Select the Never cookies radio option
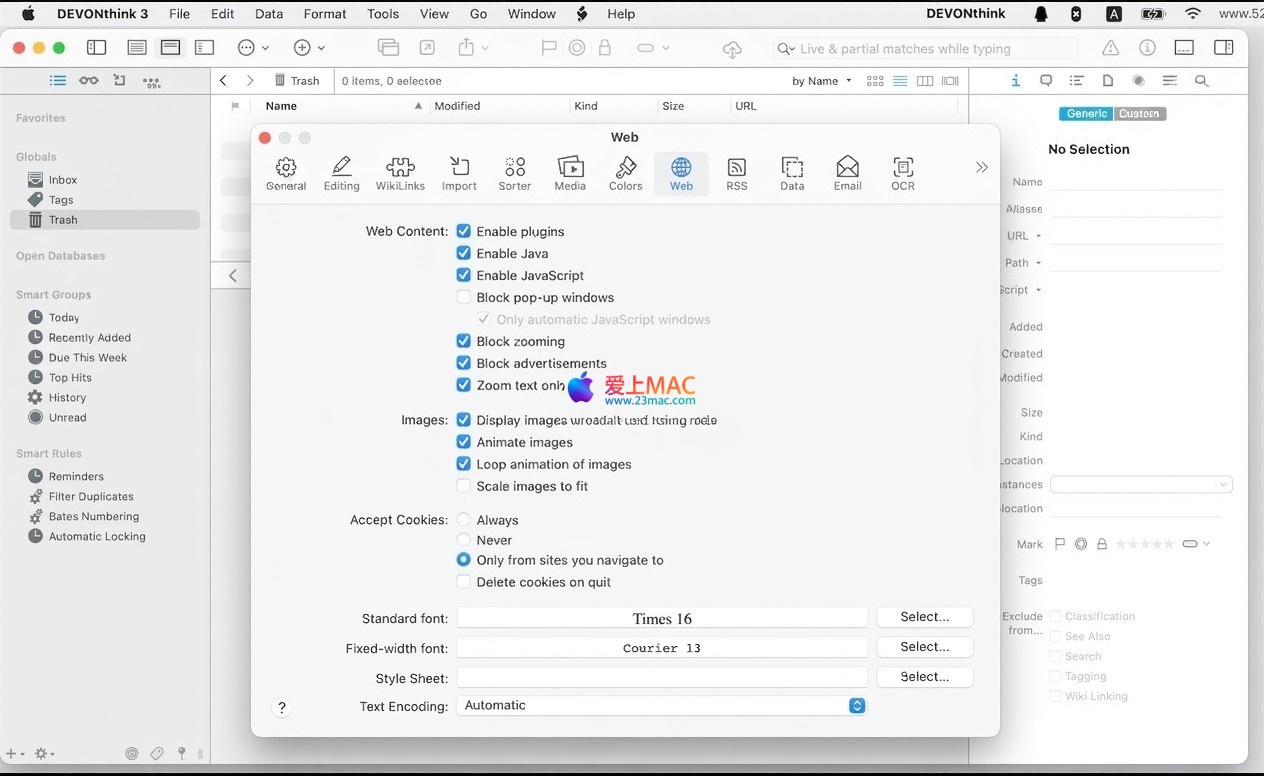 tap(464, 540)
